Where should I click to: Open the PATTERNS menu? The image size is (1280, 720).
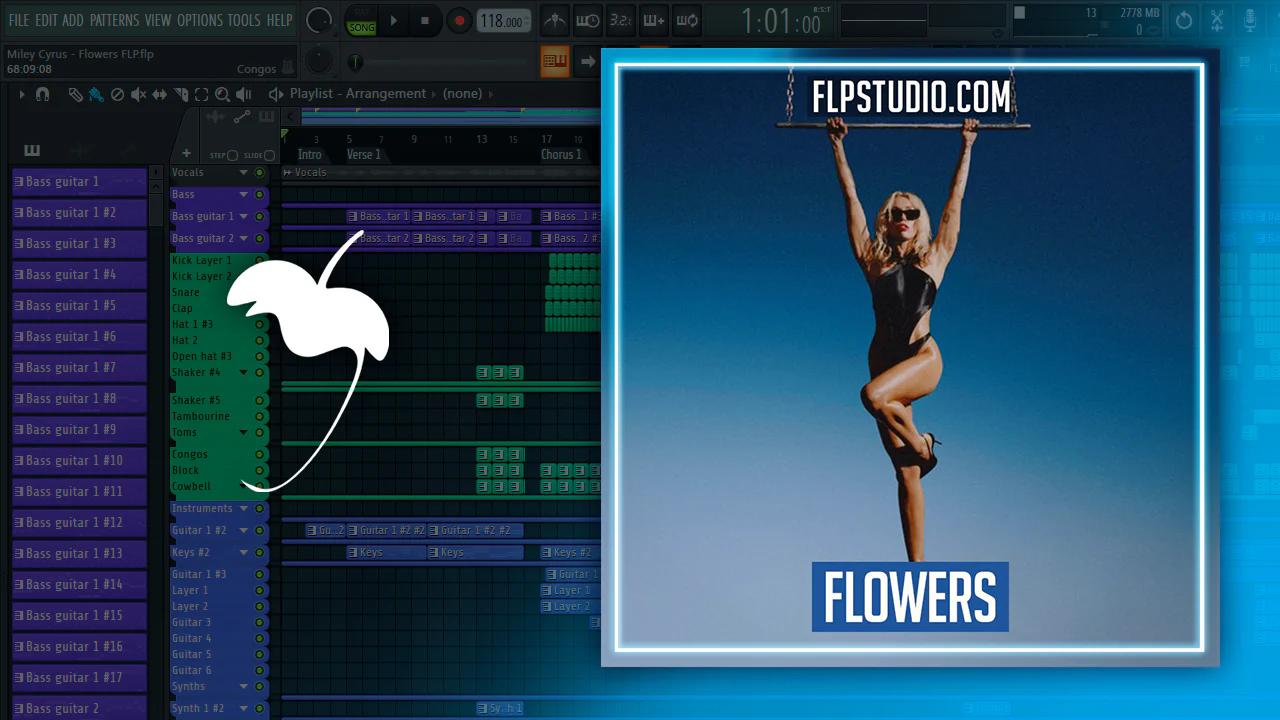click(114, 20)
